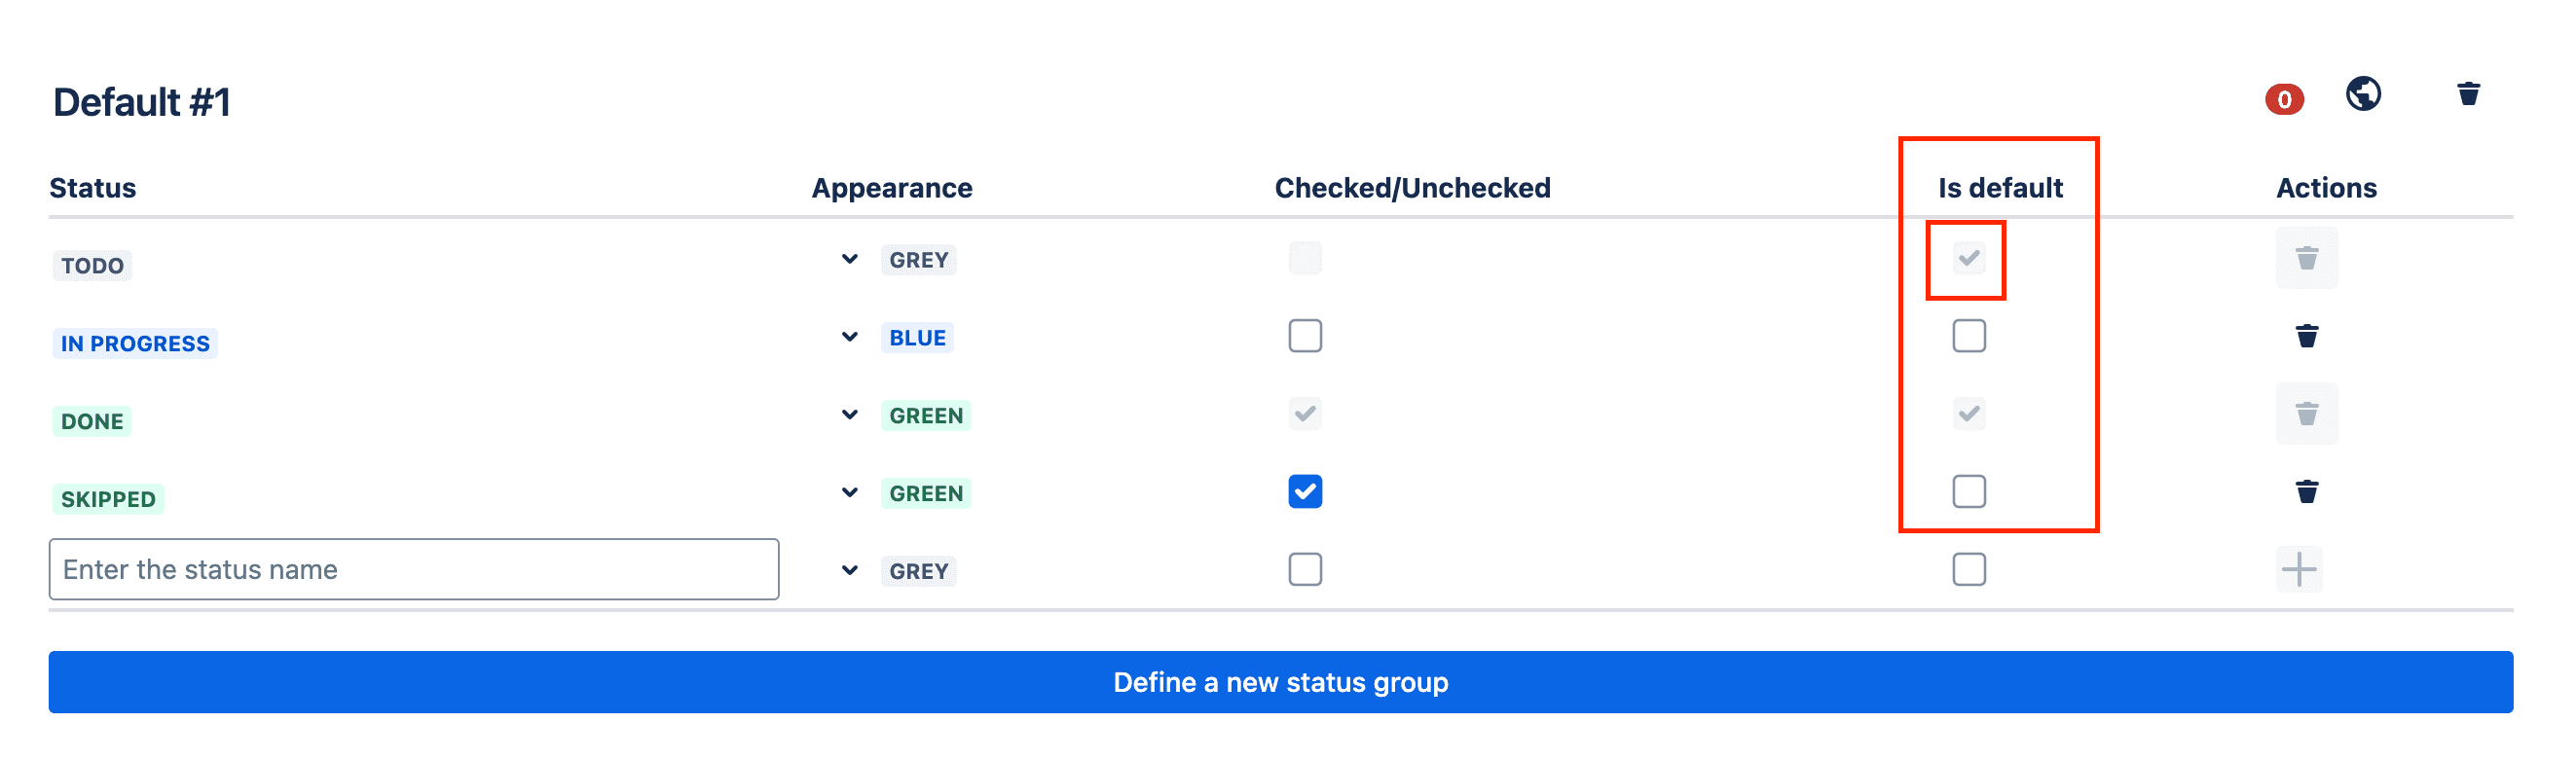Viewport: 2576px width, 759px height.
Task: Click the SKIPPED status lozenge
Action: pos(108,499)
